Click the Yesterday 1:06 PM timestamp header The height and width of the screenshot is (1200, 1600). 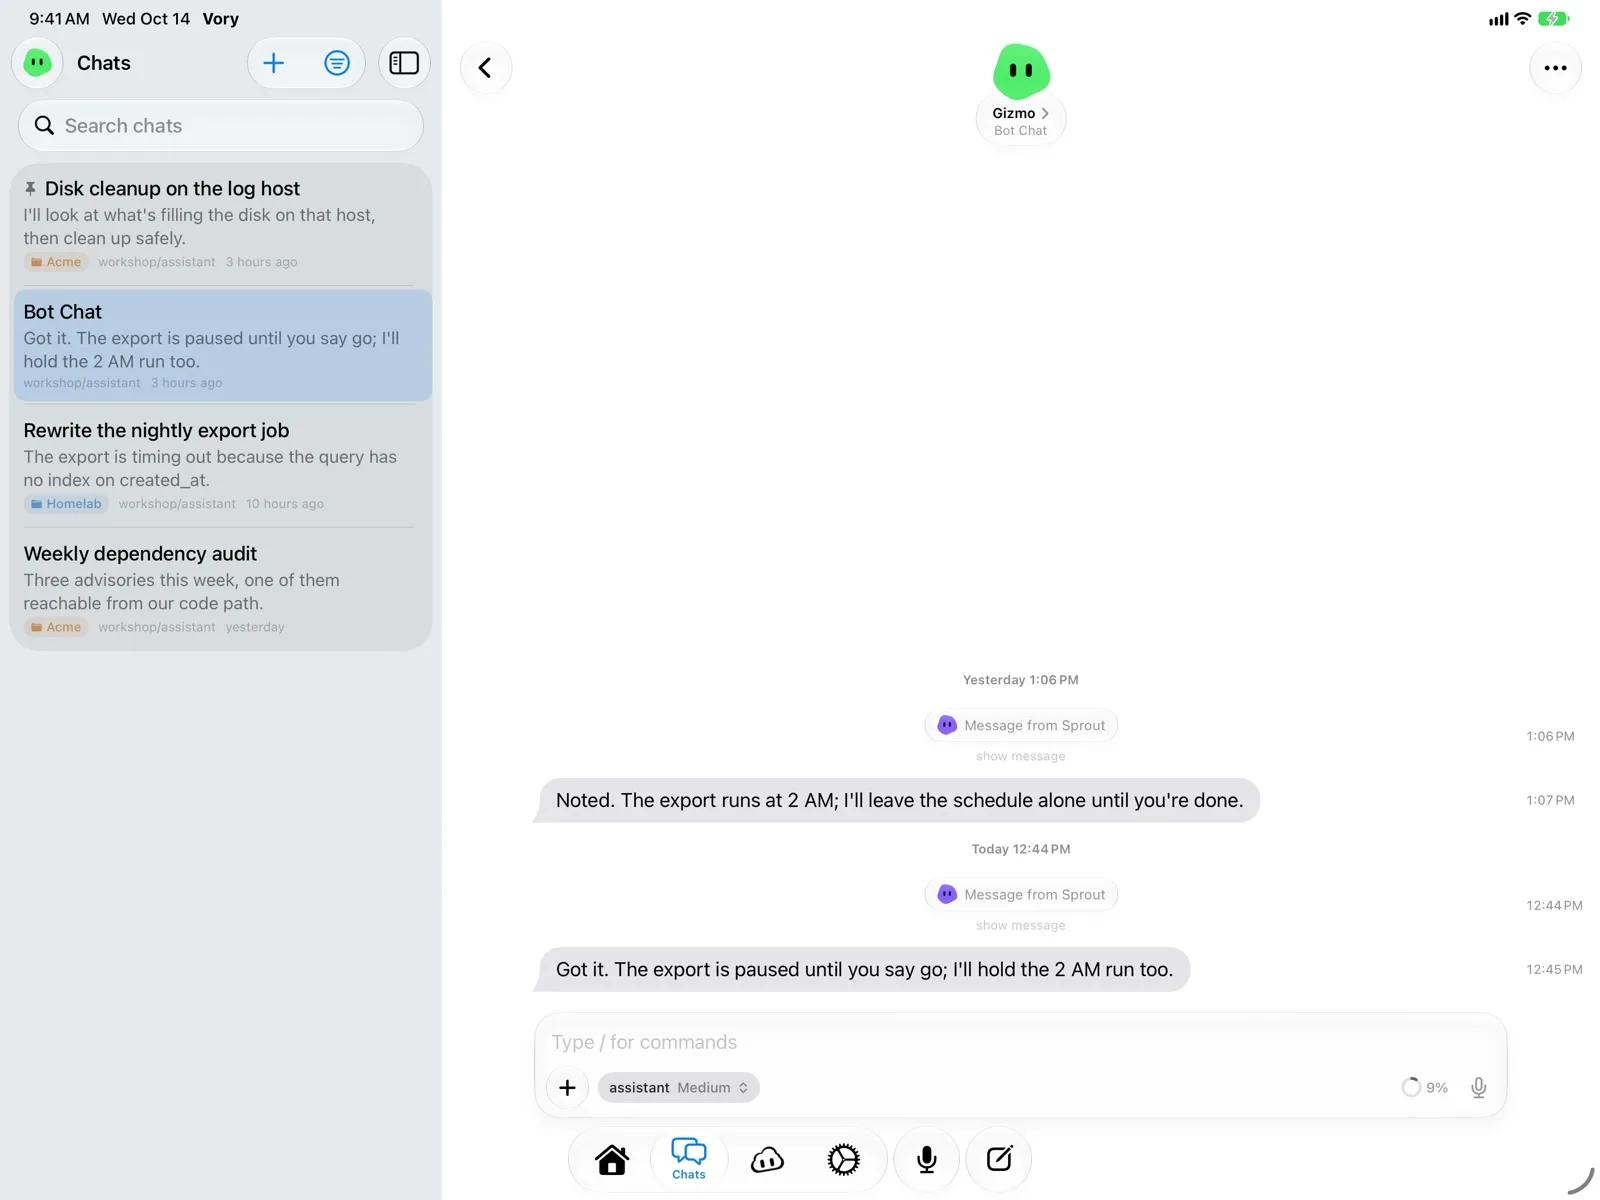(1021, 680)
